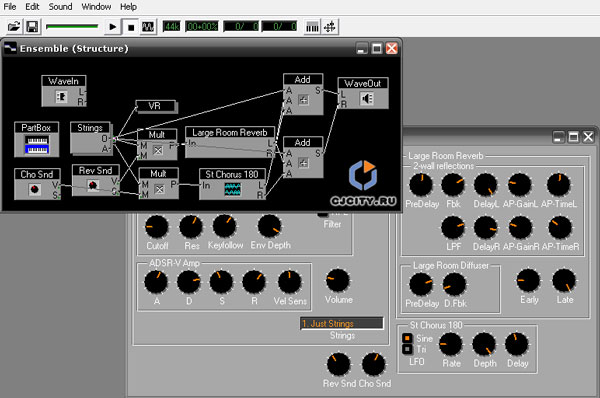The width and height of the screenshot is (600, 398).
Task: Select the Large Room Reverb module
Action: [230, 142]
